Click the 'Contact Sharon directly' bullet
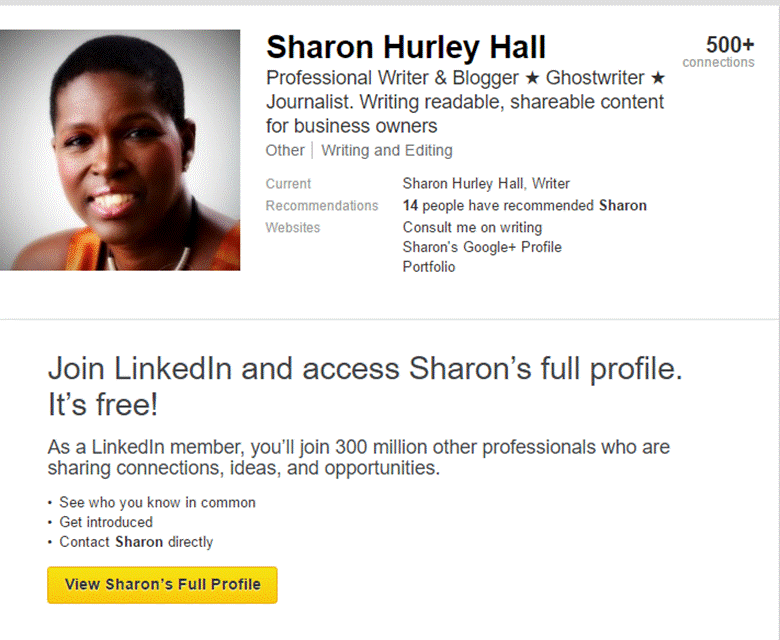Image resolution: width=780 pixels, height=640 pixels. 136,542
